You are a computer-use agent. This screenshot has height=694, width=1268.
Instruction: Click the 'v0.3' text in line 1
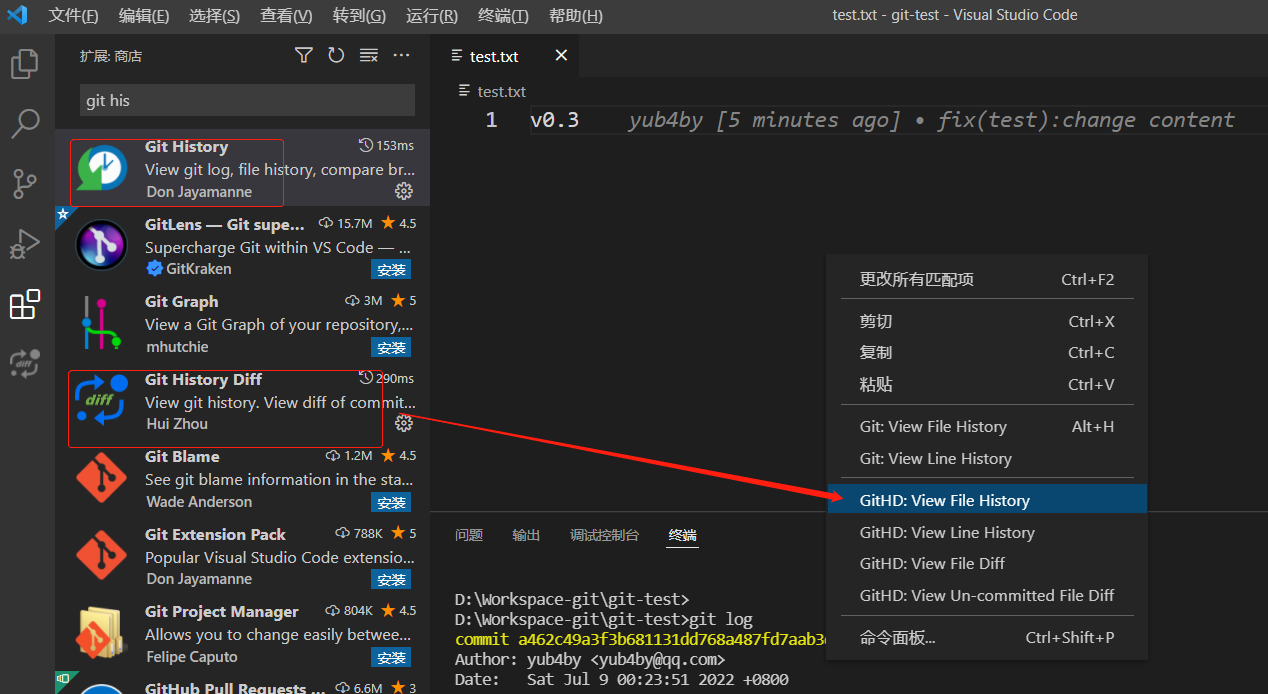click(x=554, y=120)
